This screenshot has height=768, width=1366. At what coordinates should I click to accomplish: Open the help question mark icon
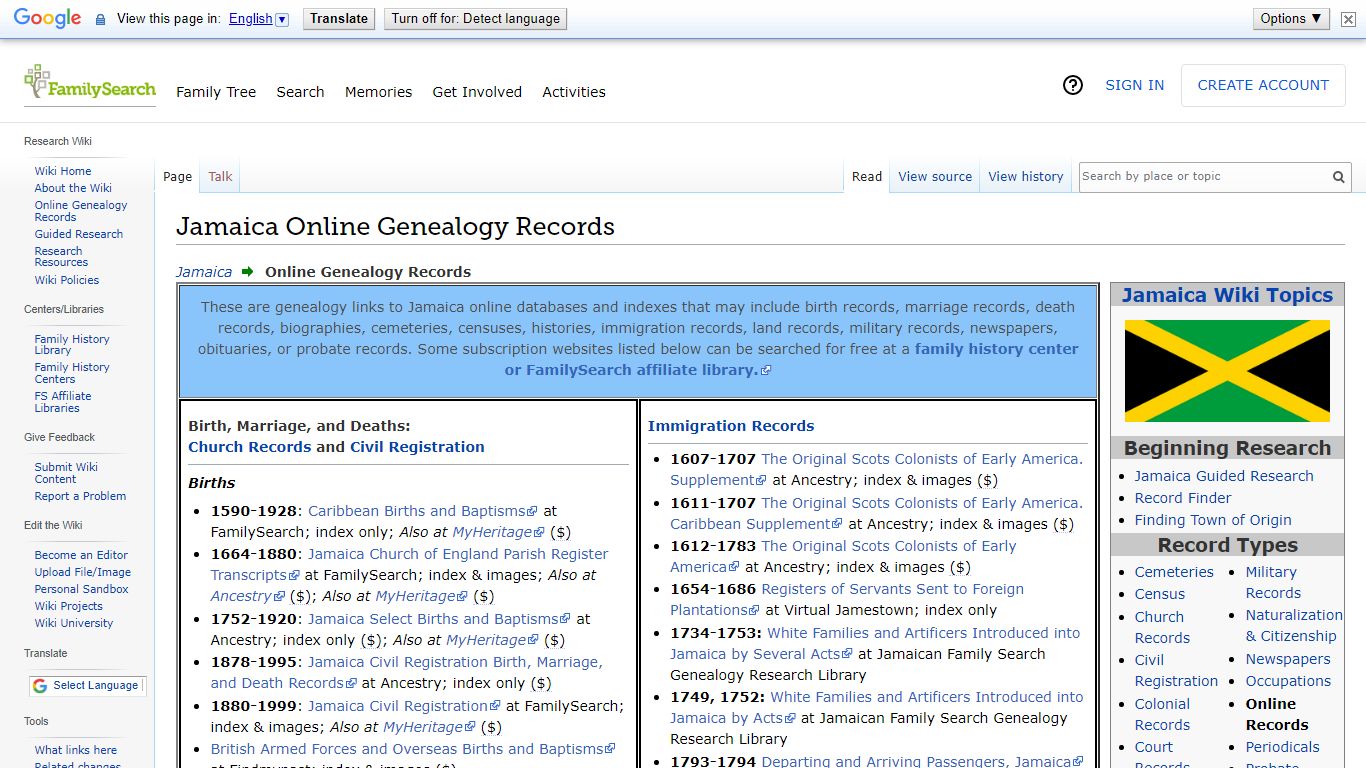[x=1073, y=85]
